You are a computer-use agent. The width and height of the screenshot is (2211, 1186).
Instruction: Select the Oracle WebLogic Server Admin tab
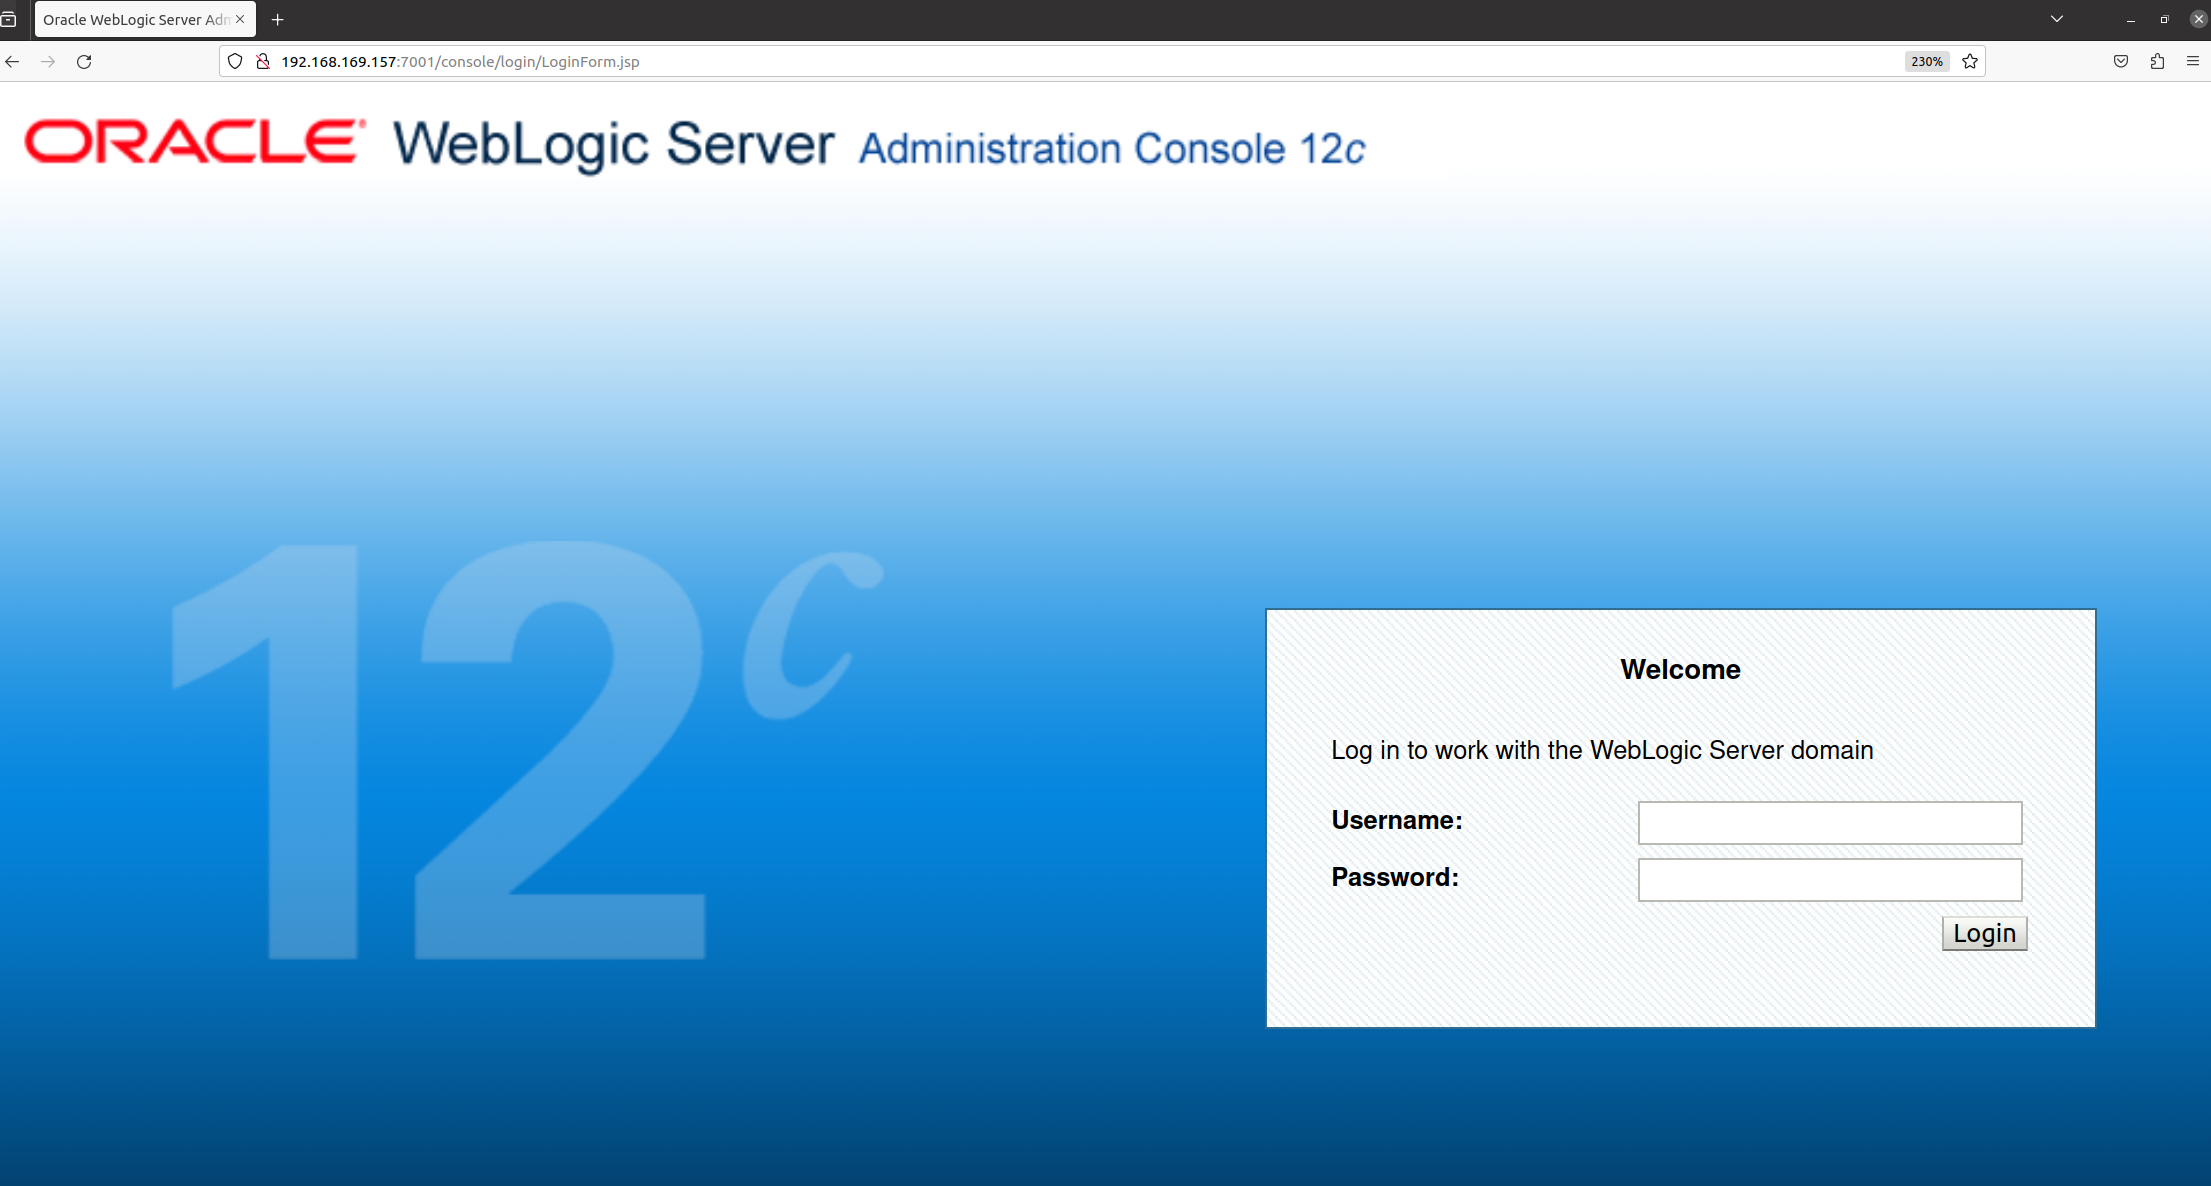[136, 19]
